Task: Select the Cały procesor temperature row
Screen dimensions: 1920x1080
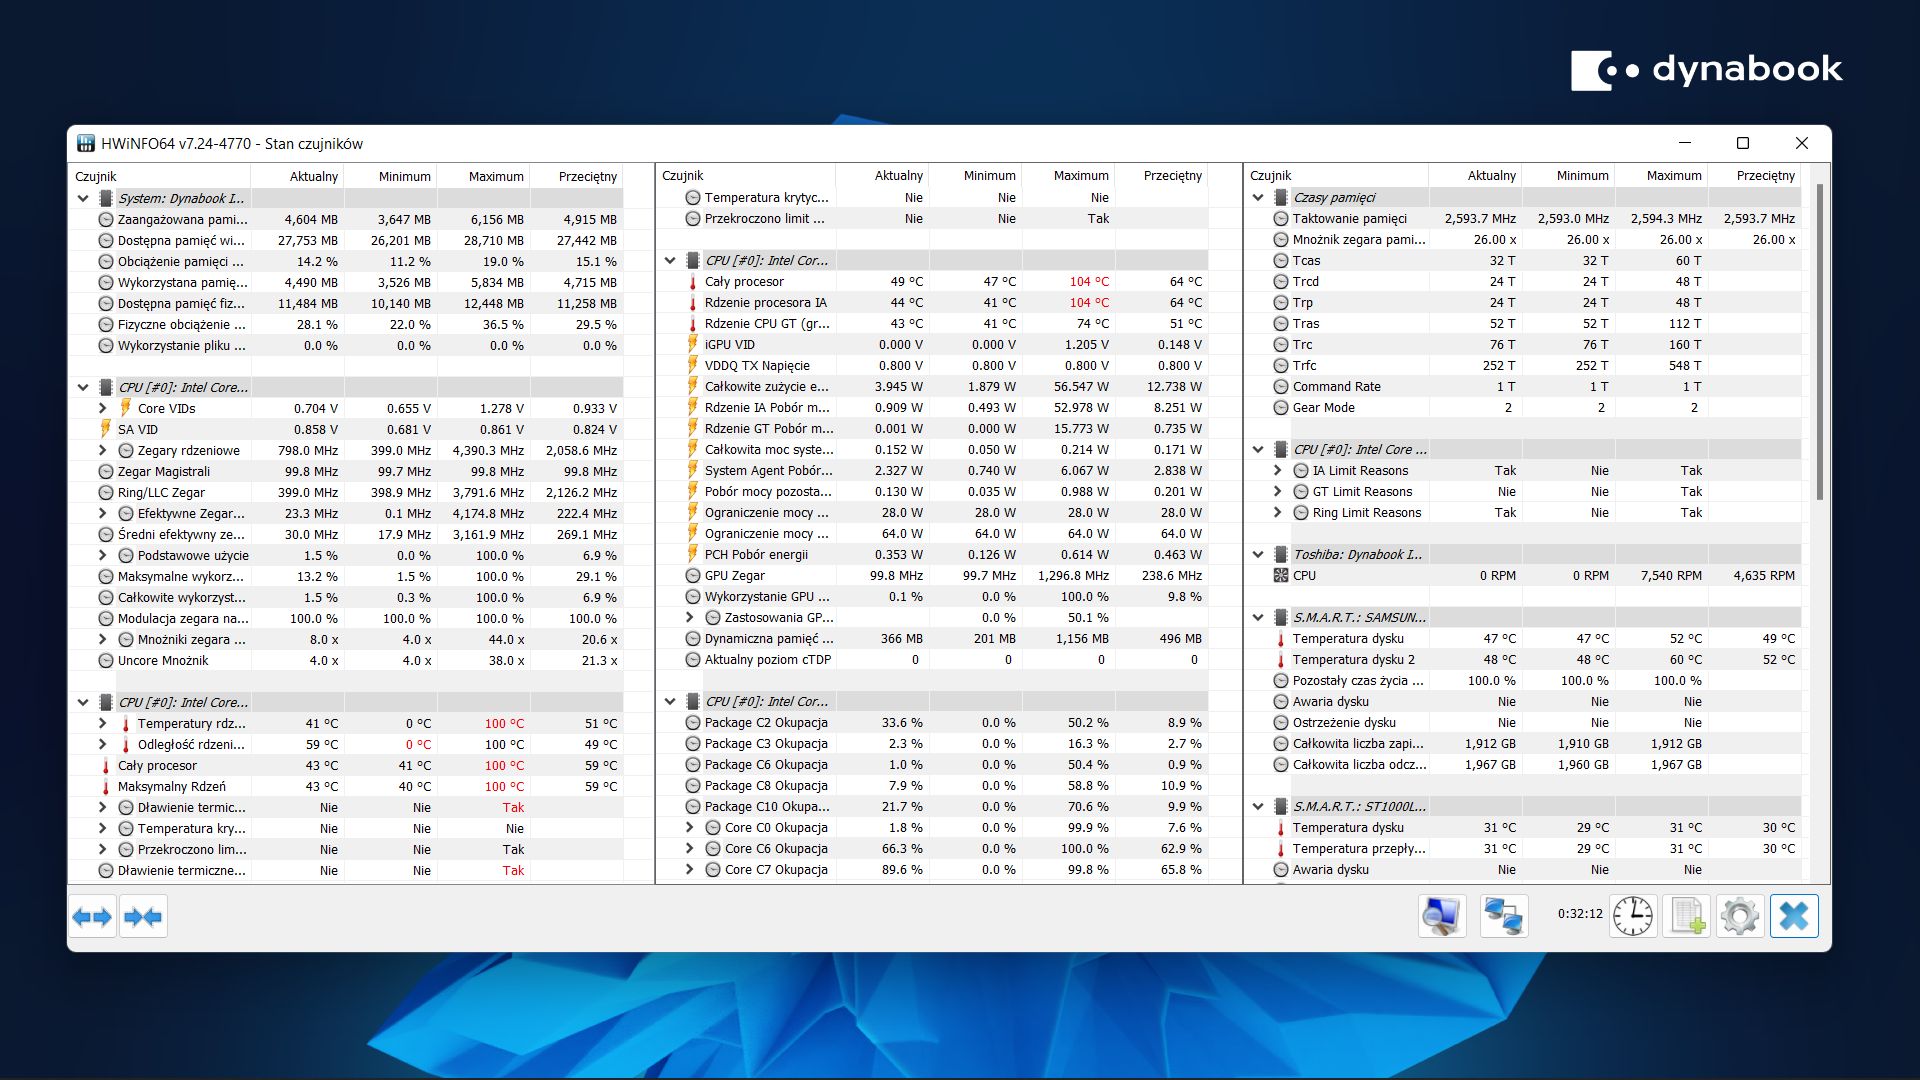Action: (x=744, y=282)
